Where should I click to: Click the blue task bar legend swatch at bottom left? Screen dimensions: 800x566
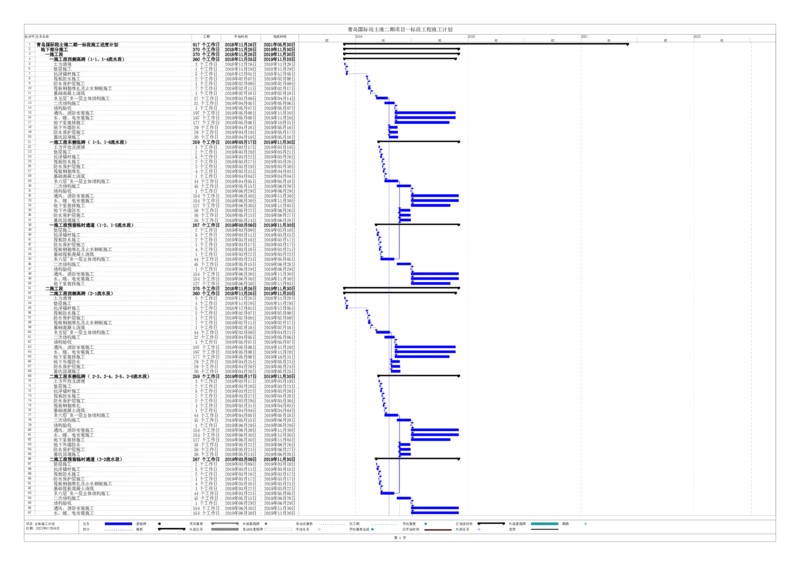tap(118, 523)
